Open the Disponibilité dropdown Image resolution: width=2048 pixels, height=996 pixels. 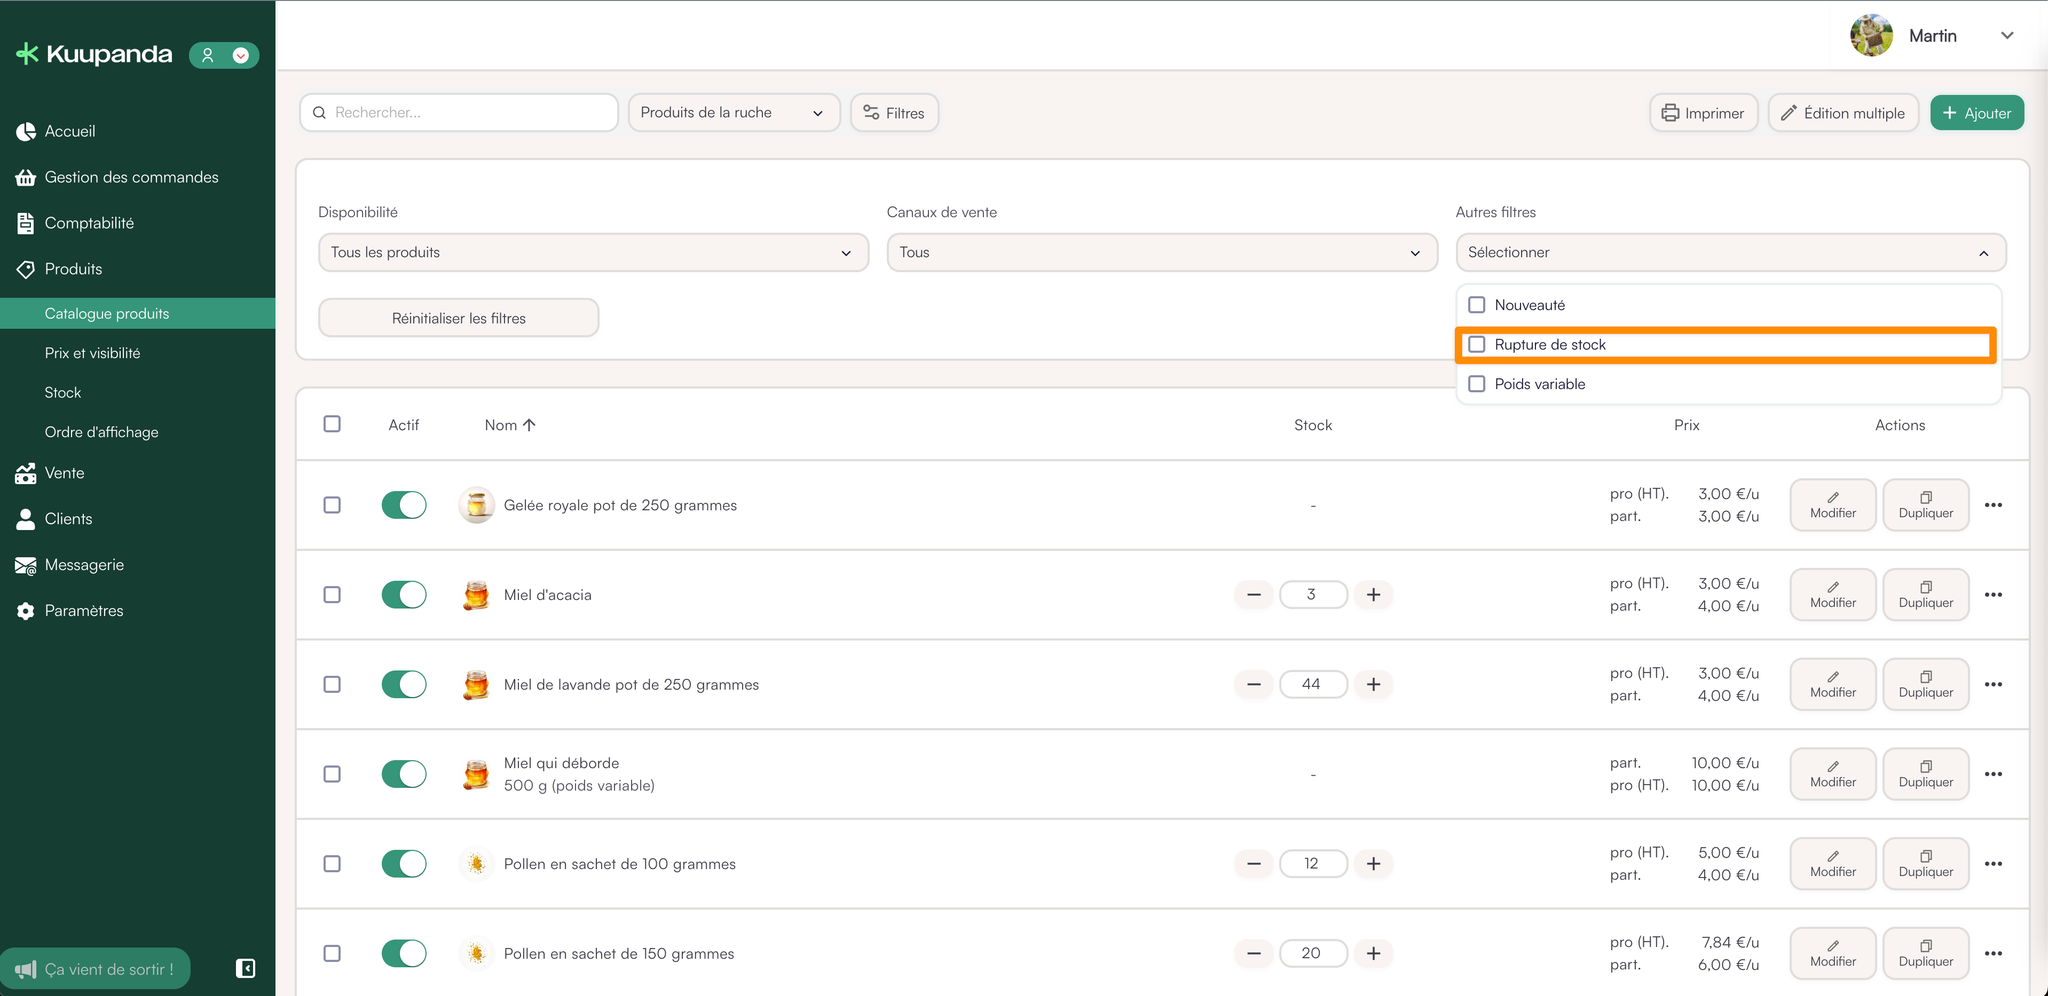(593, 253)
